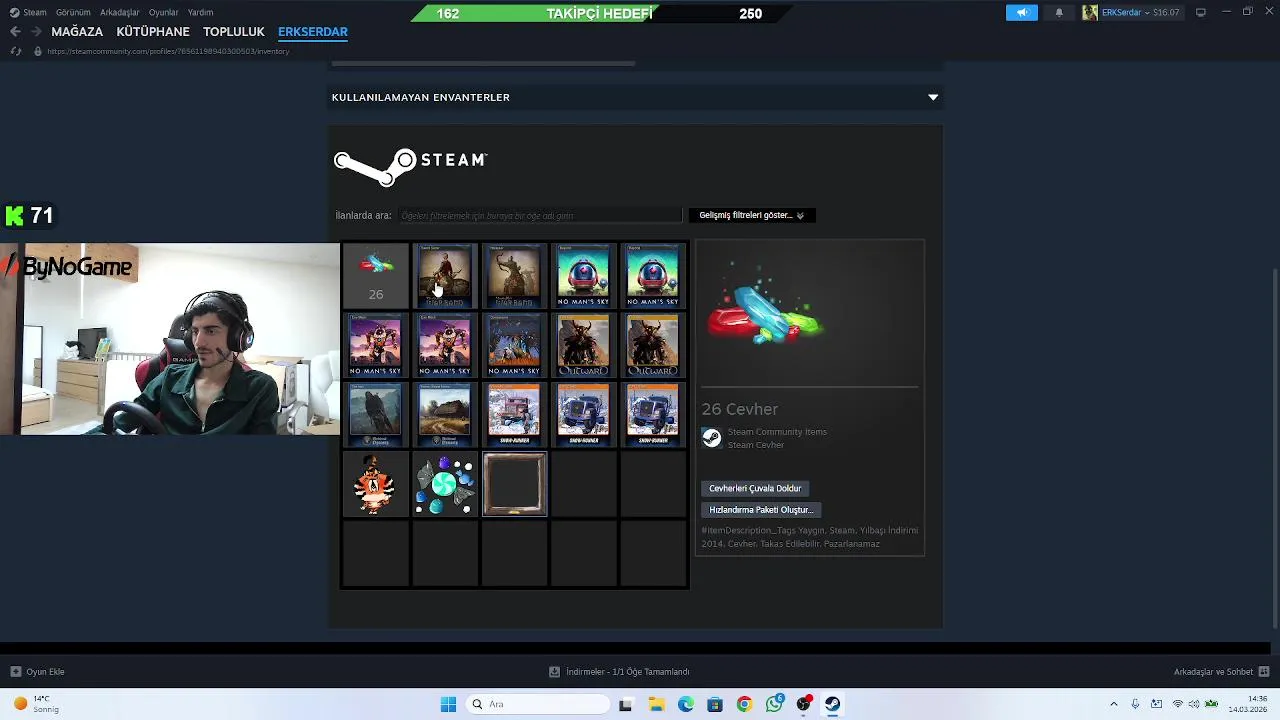This screenshot has height=720, width=1280.
Task: Select No Man's Sky blue creature card
Action: (x=514, y=345)
